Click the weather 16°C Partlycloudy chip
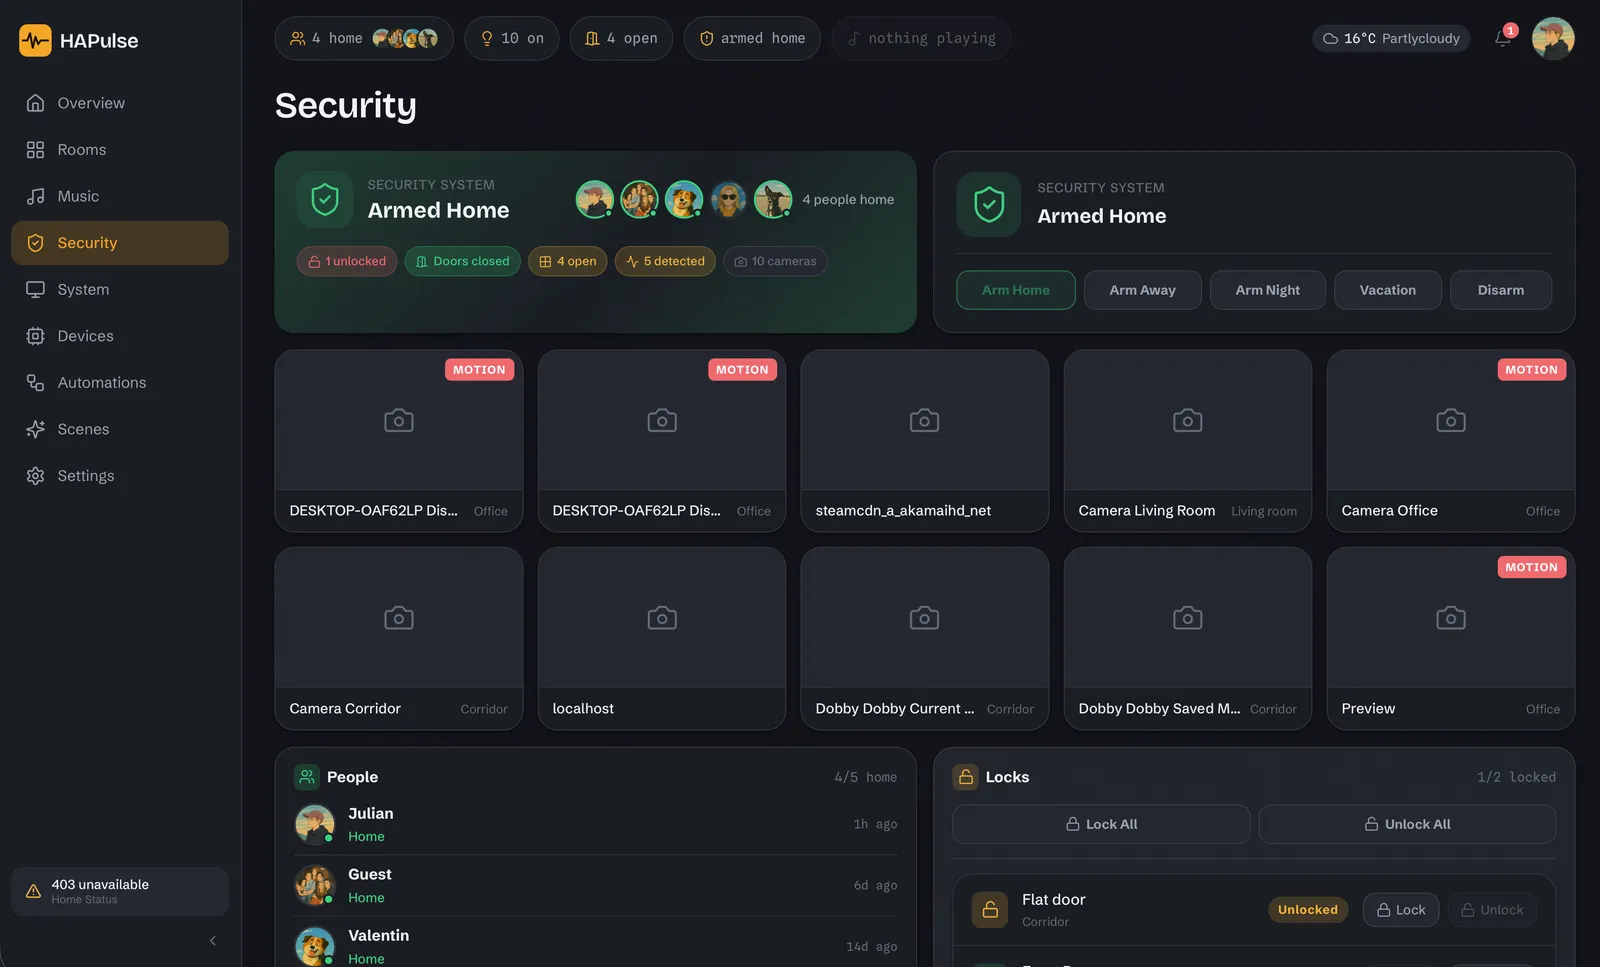Viewport: 1600px width, 967px height. coord(1391,38)
